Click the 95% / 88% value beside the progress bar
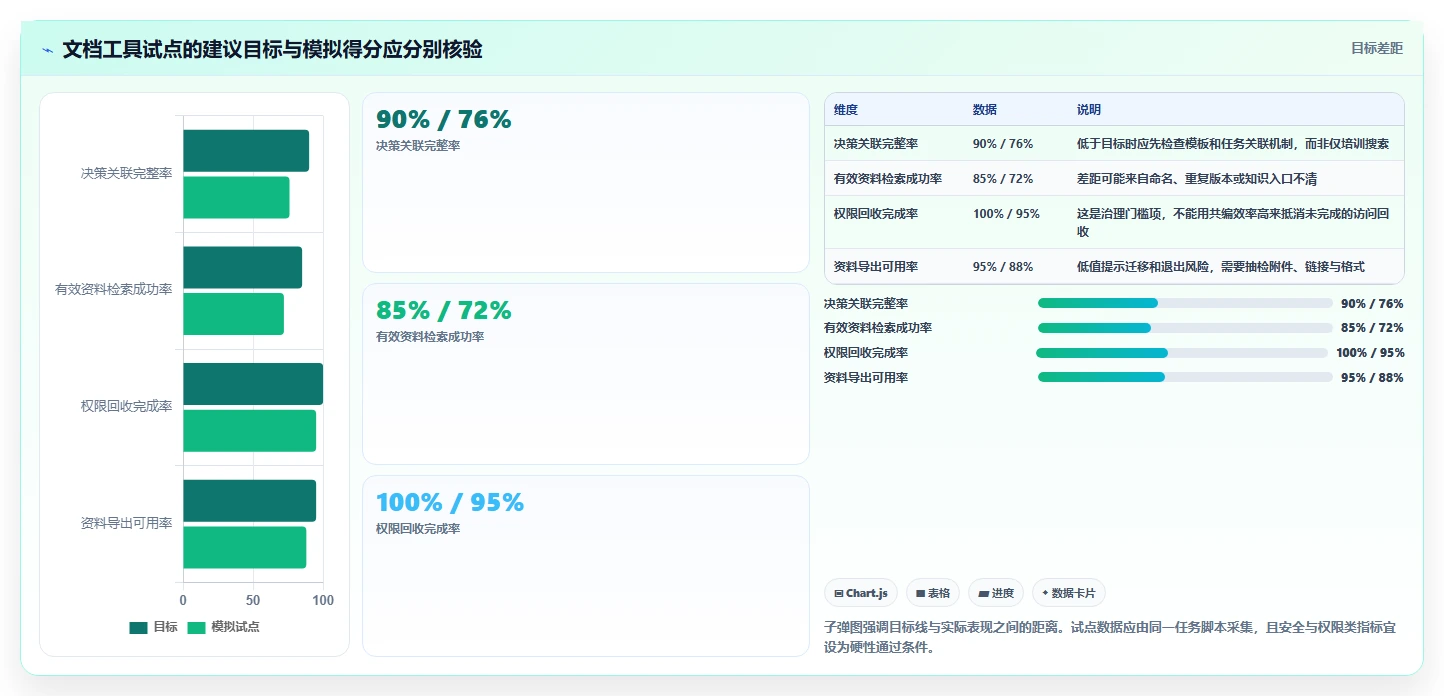Viewport: 1444px width, 696px height. pos(1372,378)
